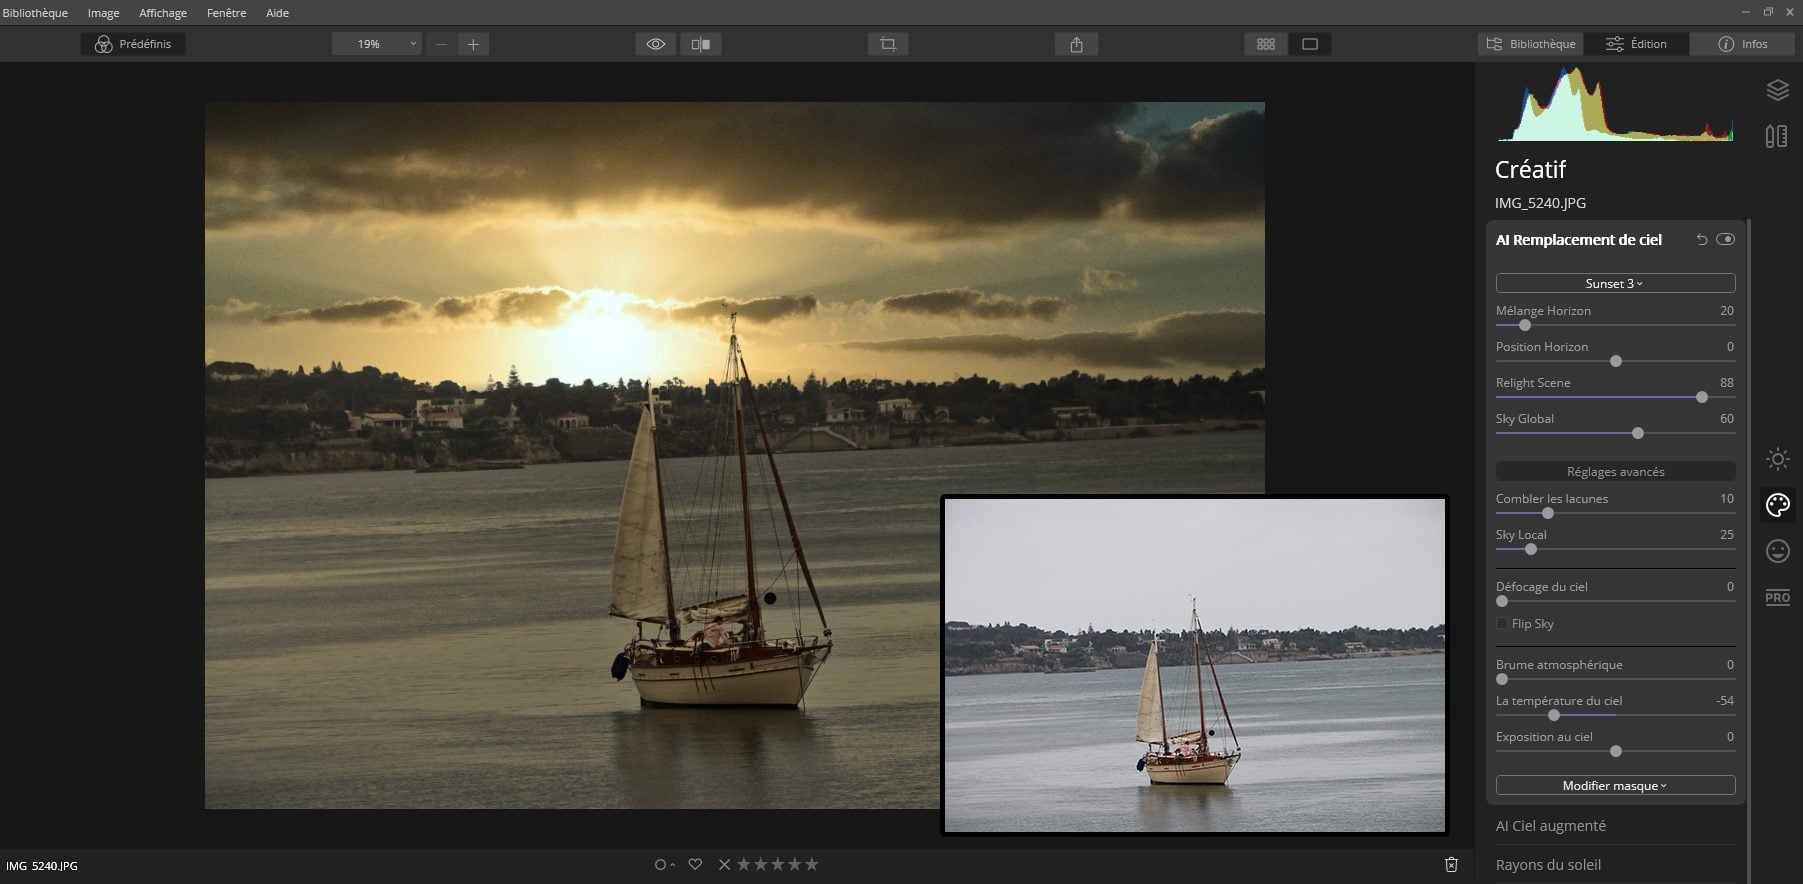Open the Modifier masque dropdown

[x=1615, y=785]
